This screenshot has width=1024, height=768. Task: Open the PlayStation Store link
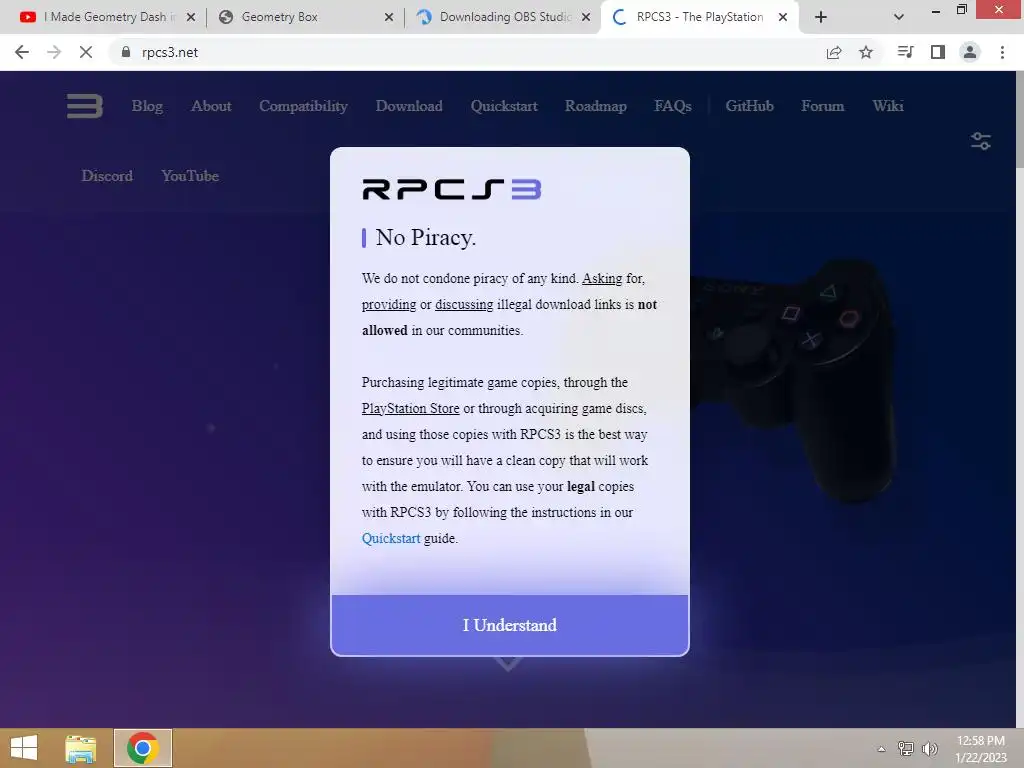click(411, 409)
